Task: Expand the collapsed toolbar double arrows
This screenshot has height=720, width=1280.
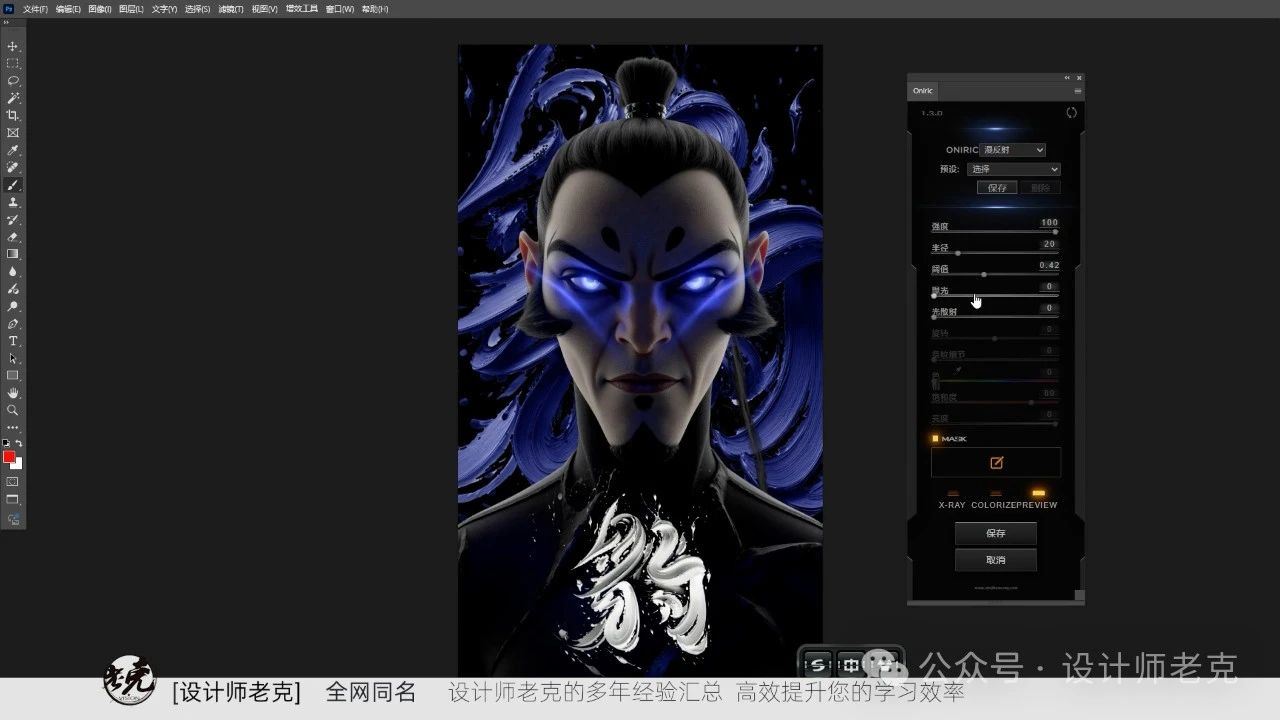Action: pyautogui.click(x=6, y=22)
